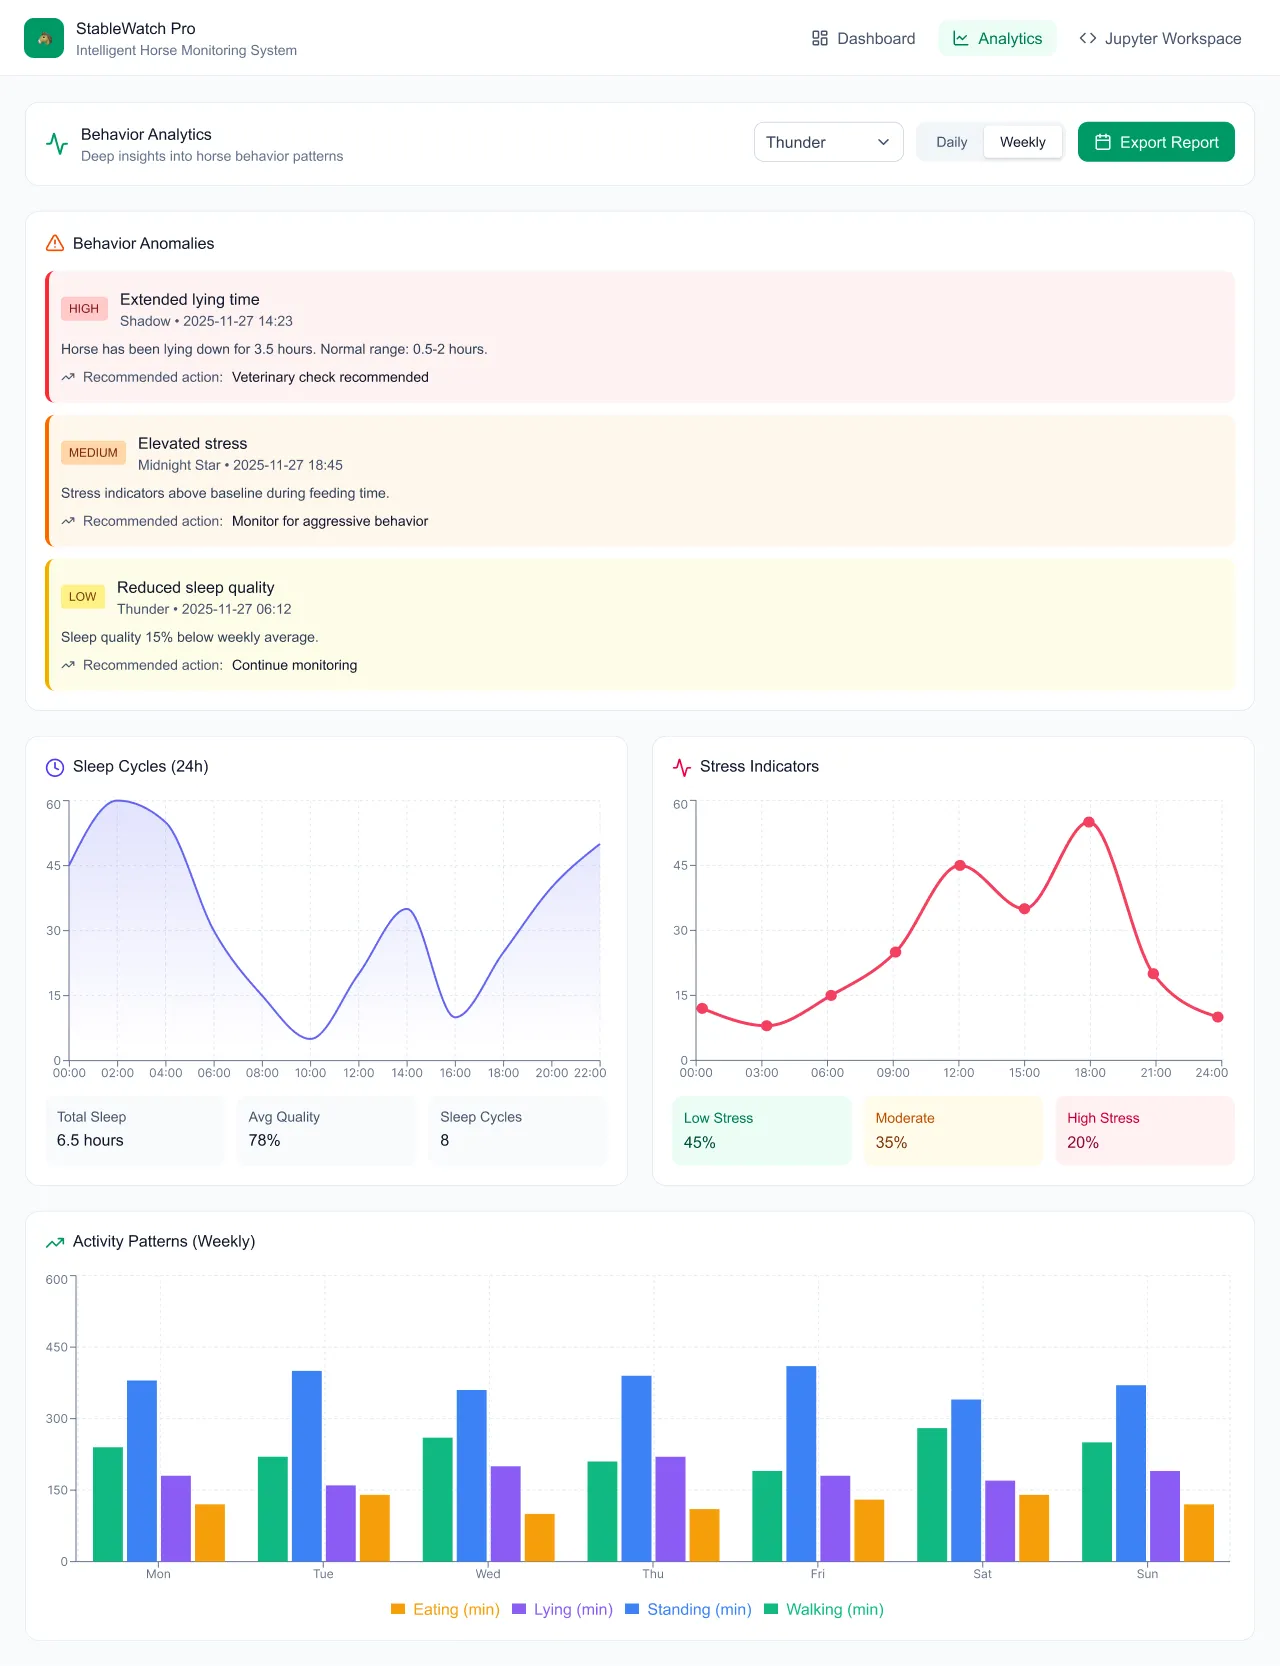Open the Dashboard tab

(x=863, y=38)
